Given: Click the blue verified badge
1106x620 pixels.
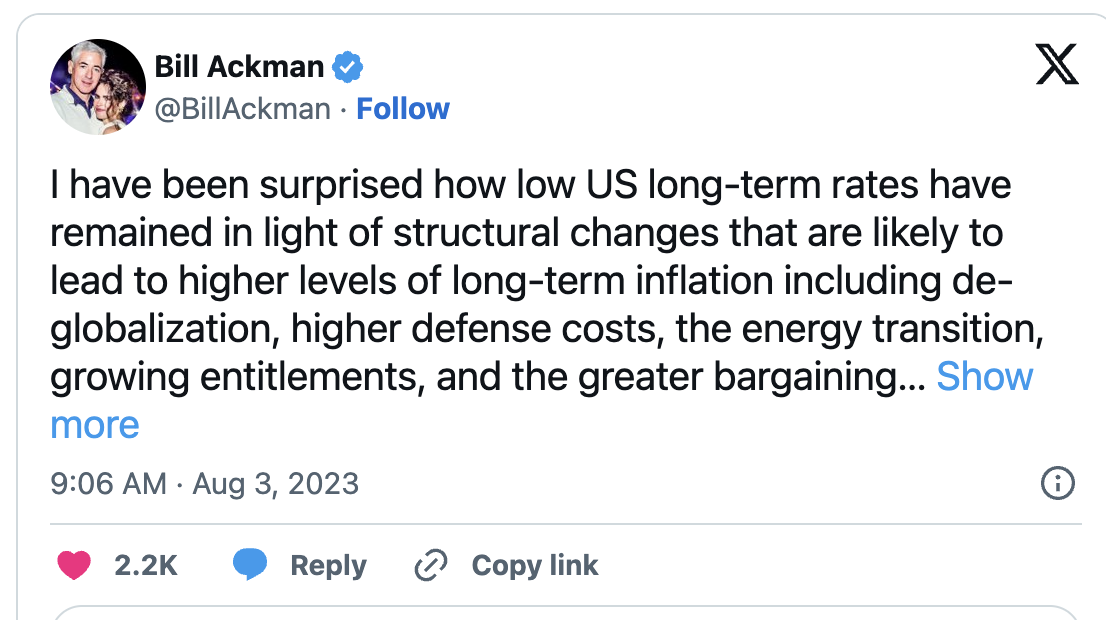Looking at the screenshot, I should coord(347,68).
